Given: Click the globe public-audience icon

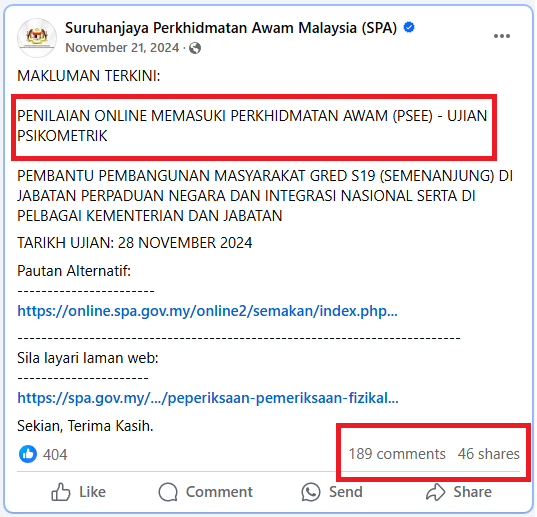Looking at the screenshot, I should coord(195,48).
